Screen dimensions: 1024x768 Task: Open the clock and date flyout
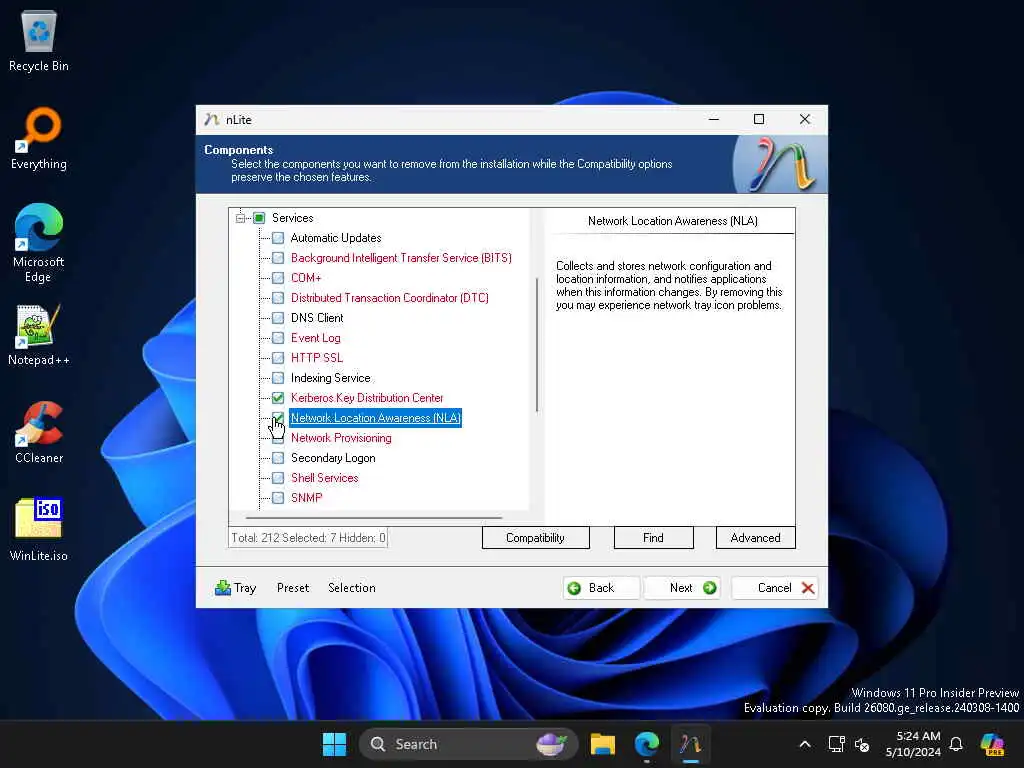(x=913, y=744)
